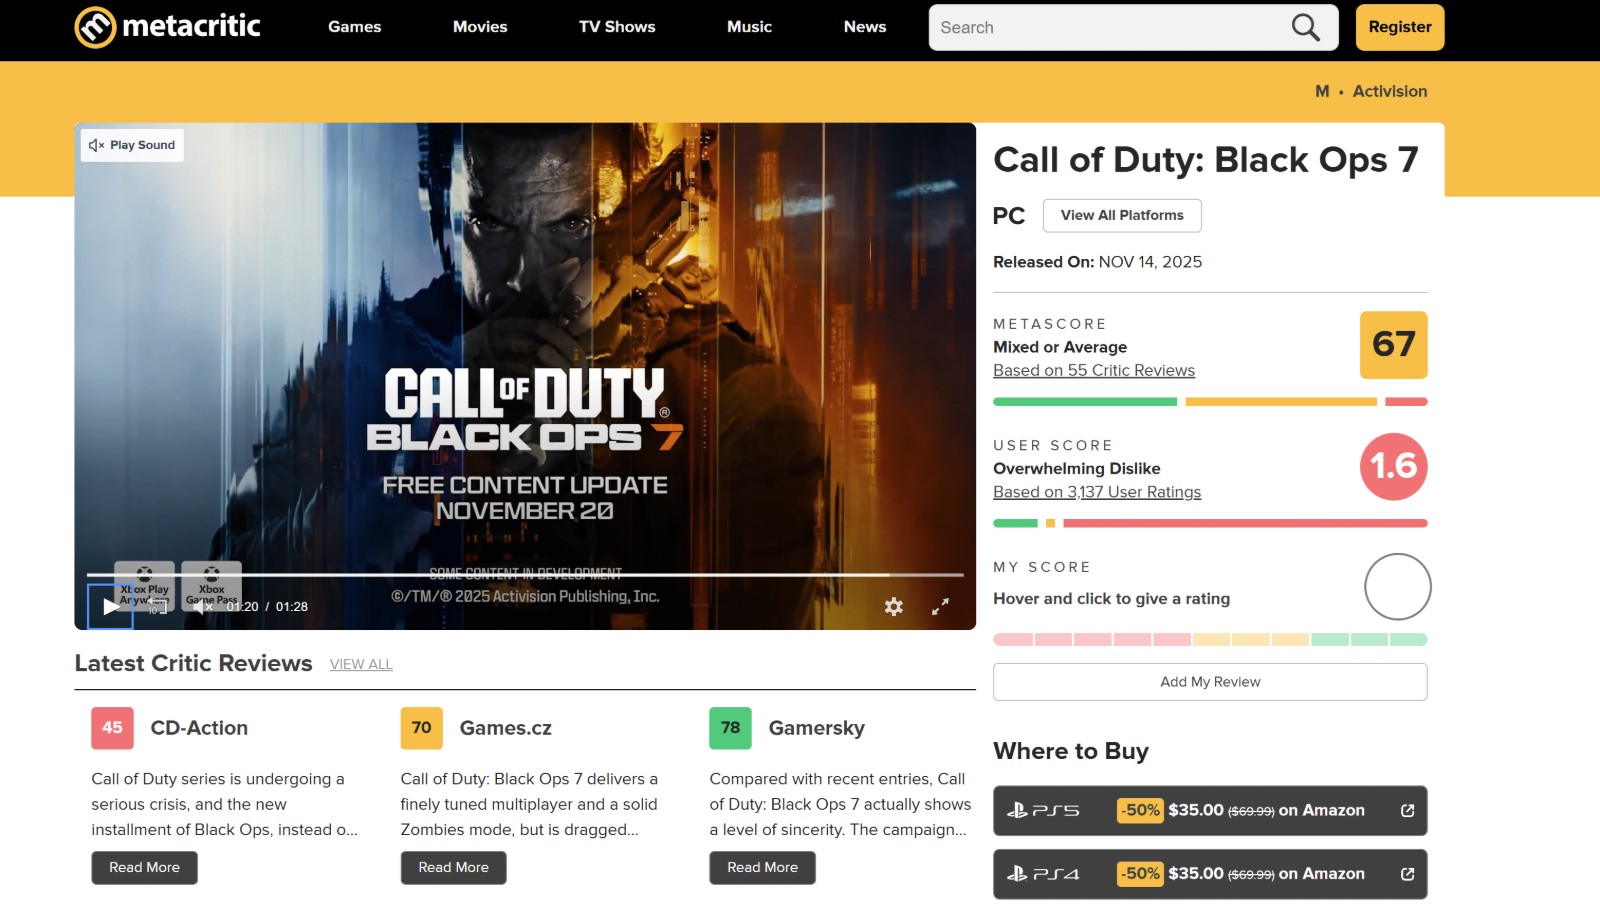Rewind the trailer by 10 seconds
The height and width of the screenshot is (907, 1600).
pos(157,606)
